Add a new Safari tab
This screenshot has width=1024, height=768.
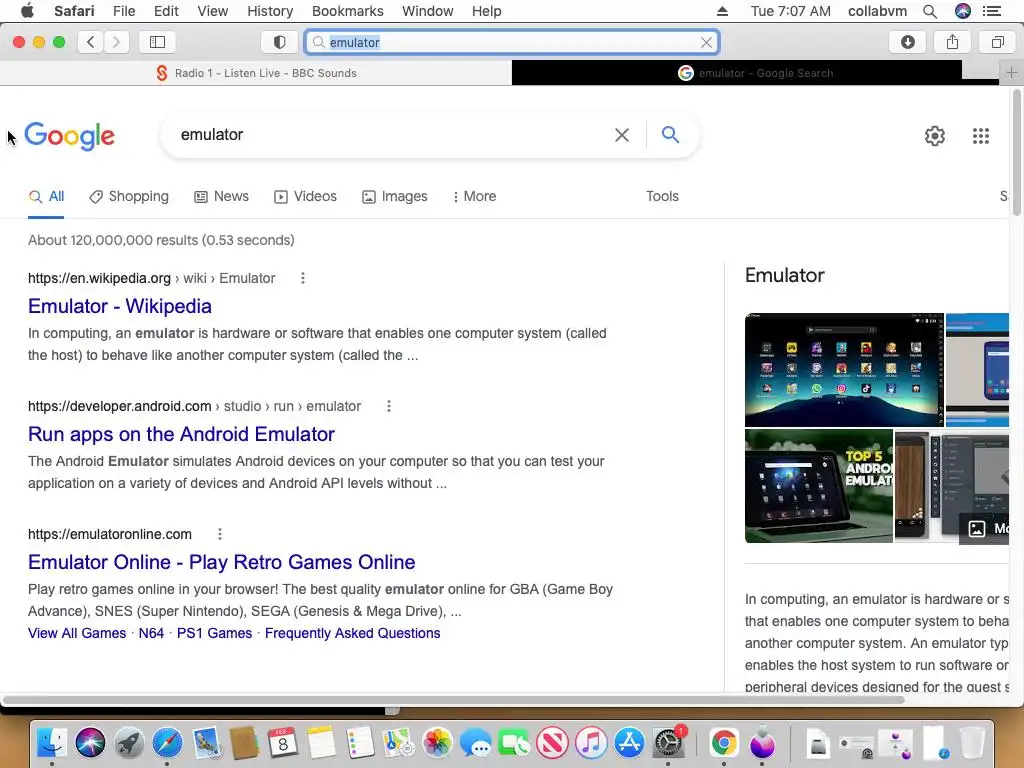1011,72
